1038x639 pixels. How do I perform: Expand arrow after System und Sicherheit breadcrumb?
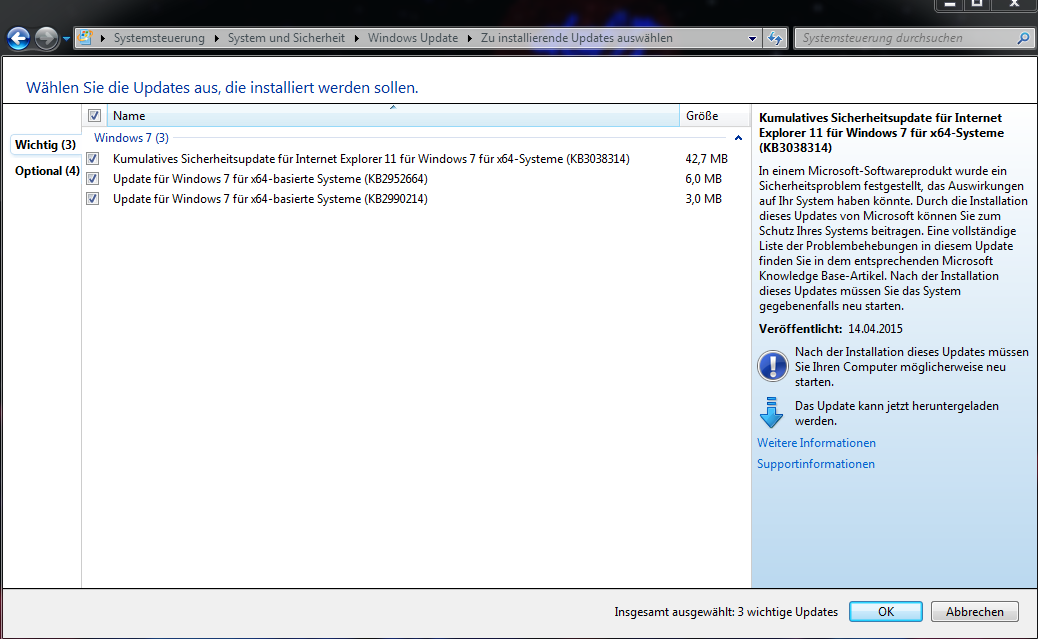[356, 38]
